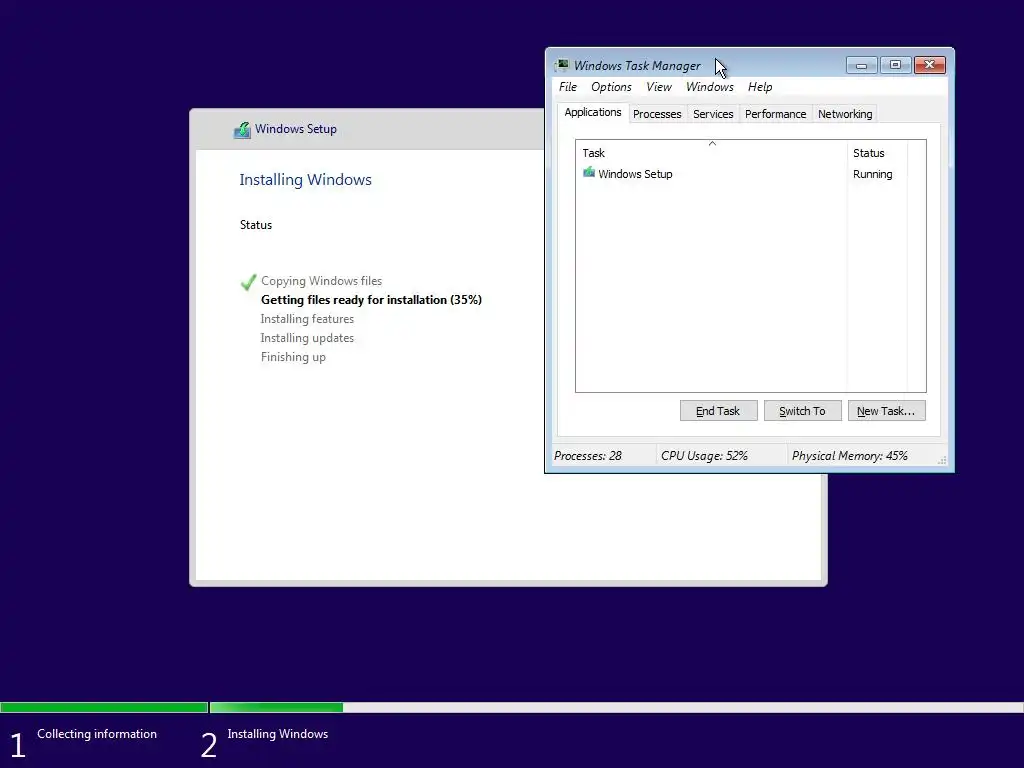Click the Running status cell

[x=872, y=174]
